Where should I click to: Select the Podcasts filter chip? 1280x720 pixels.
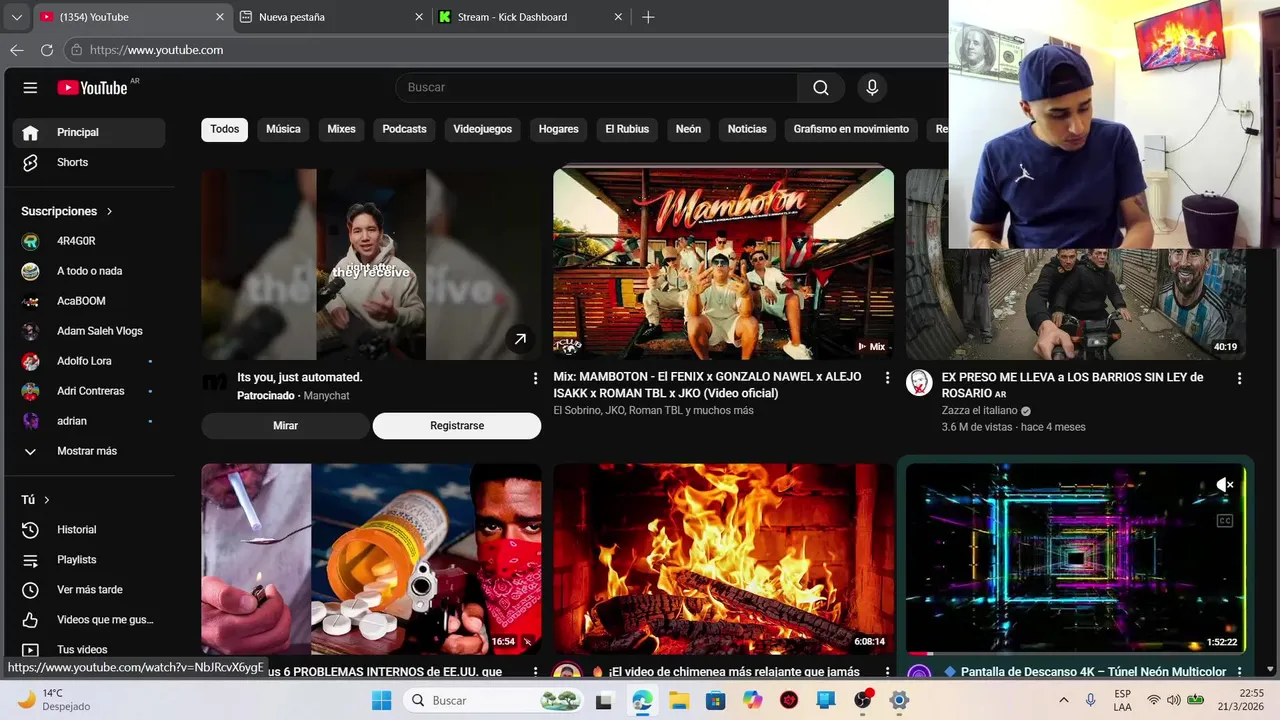(404, 129)
